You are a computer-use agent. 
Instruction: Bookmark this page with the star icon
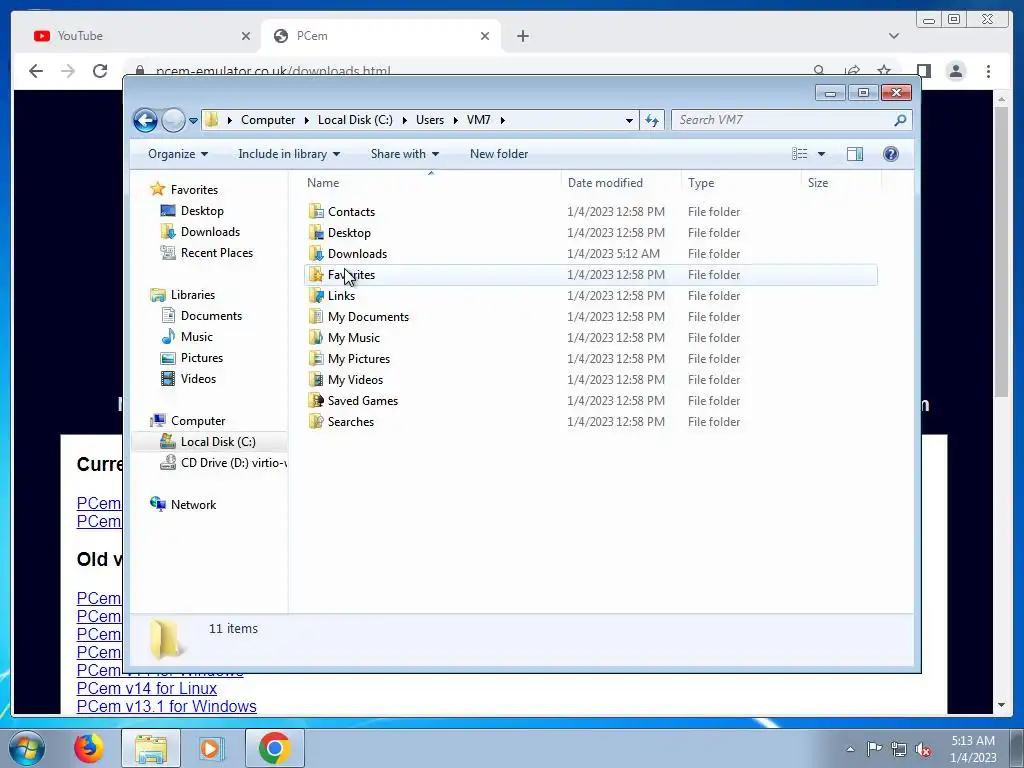click(x=884, y=71)
